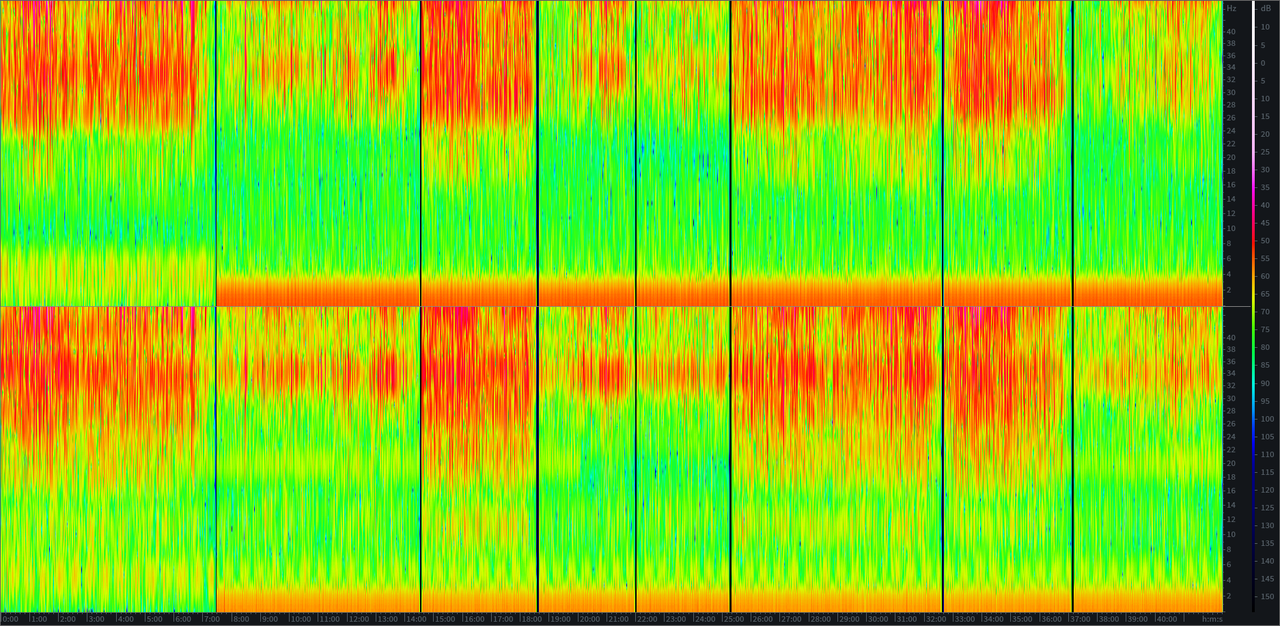This screenshot has width=1280, height=626.
Task: Click the 37:00 mark on the time ruler
Action: point(1082,619)
